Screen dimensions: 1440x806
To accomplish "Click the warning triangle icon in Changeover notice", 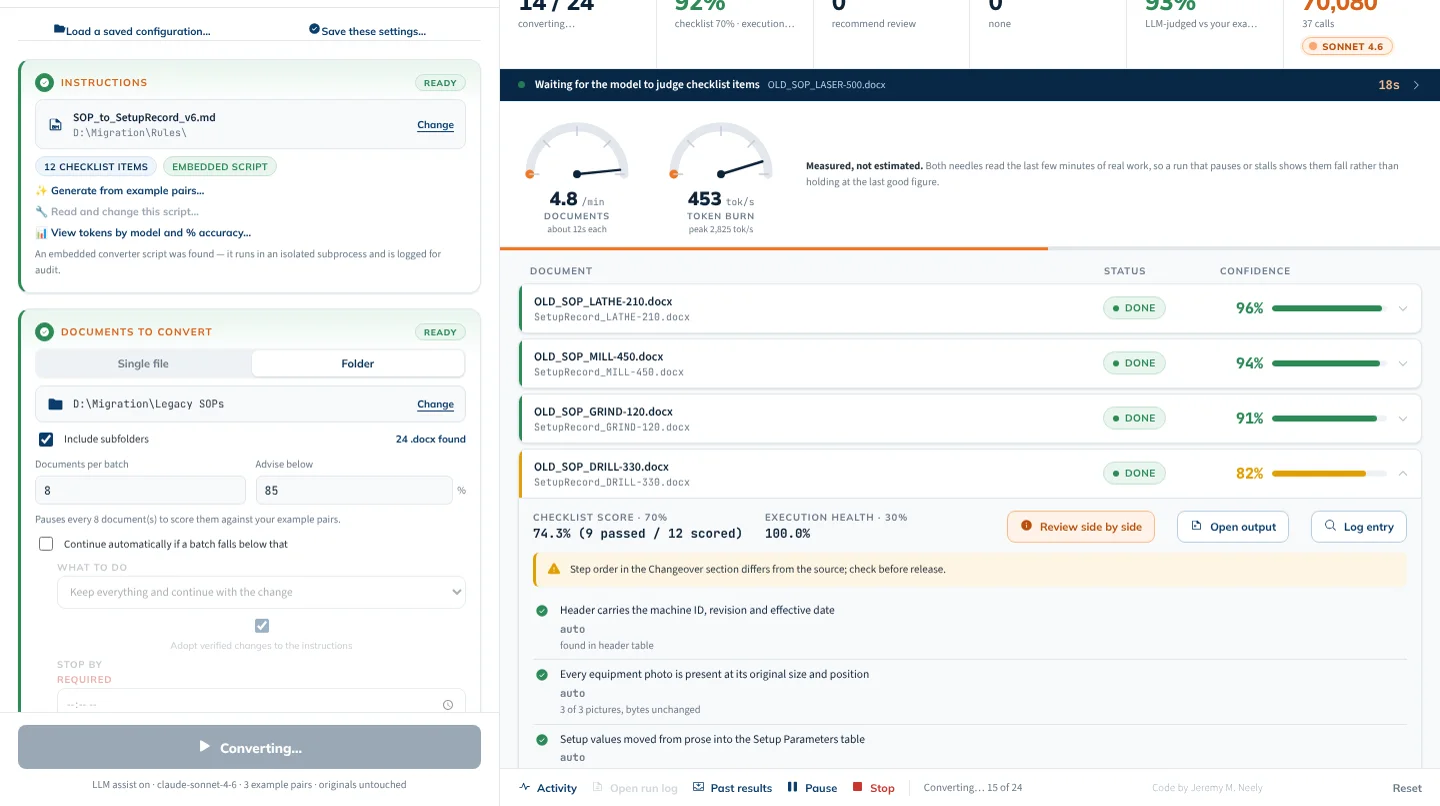I will [553, 569].
